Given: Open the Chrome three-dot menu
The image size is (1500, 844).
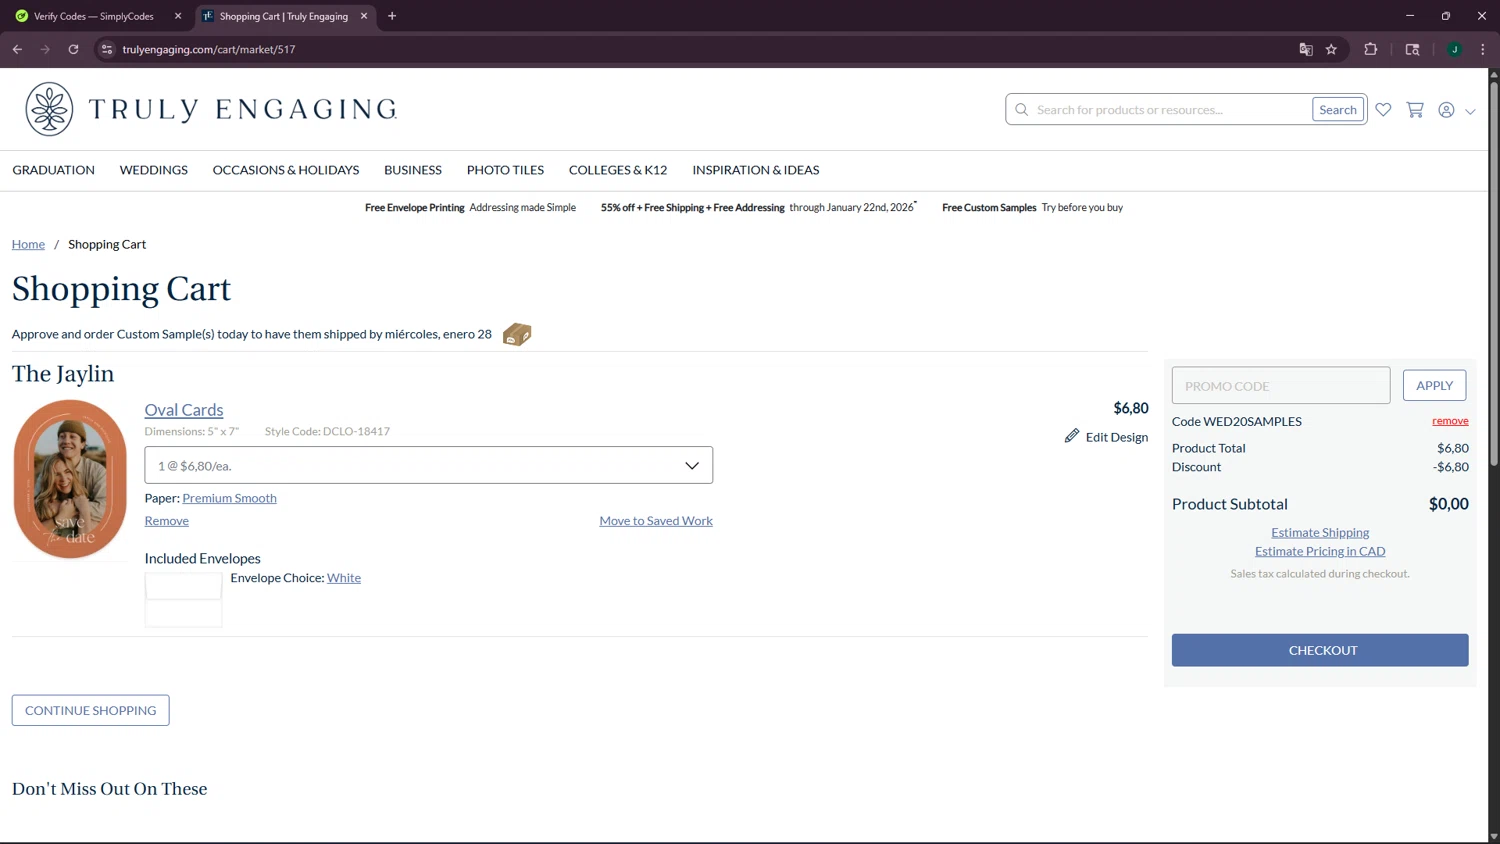Looking at the screenshot, I should (x=1483, y=49).
